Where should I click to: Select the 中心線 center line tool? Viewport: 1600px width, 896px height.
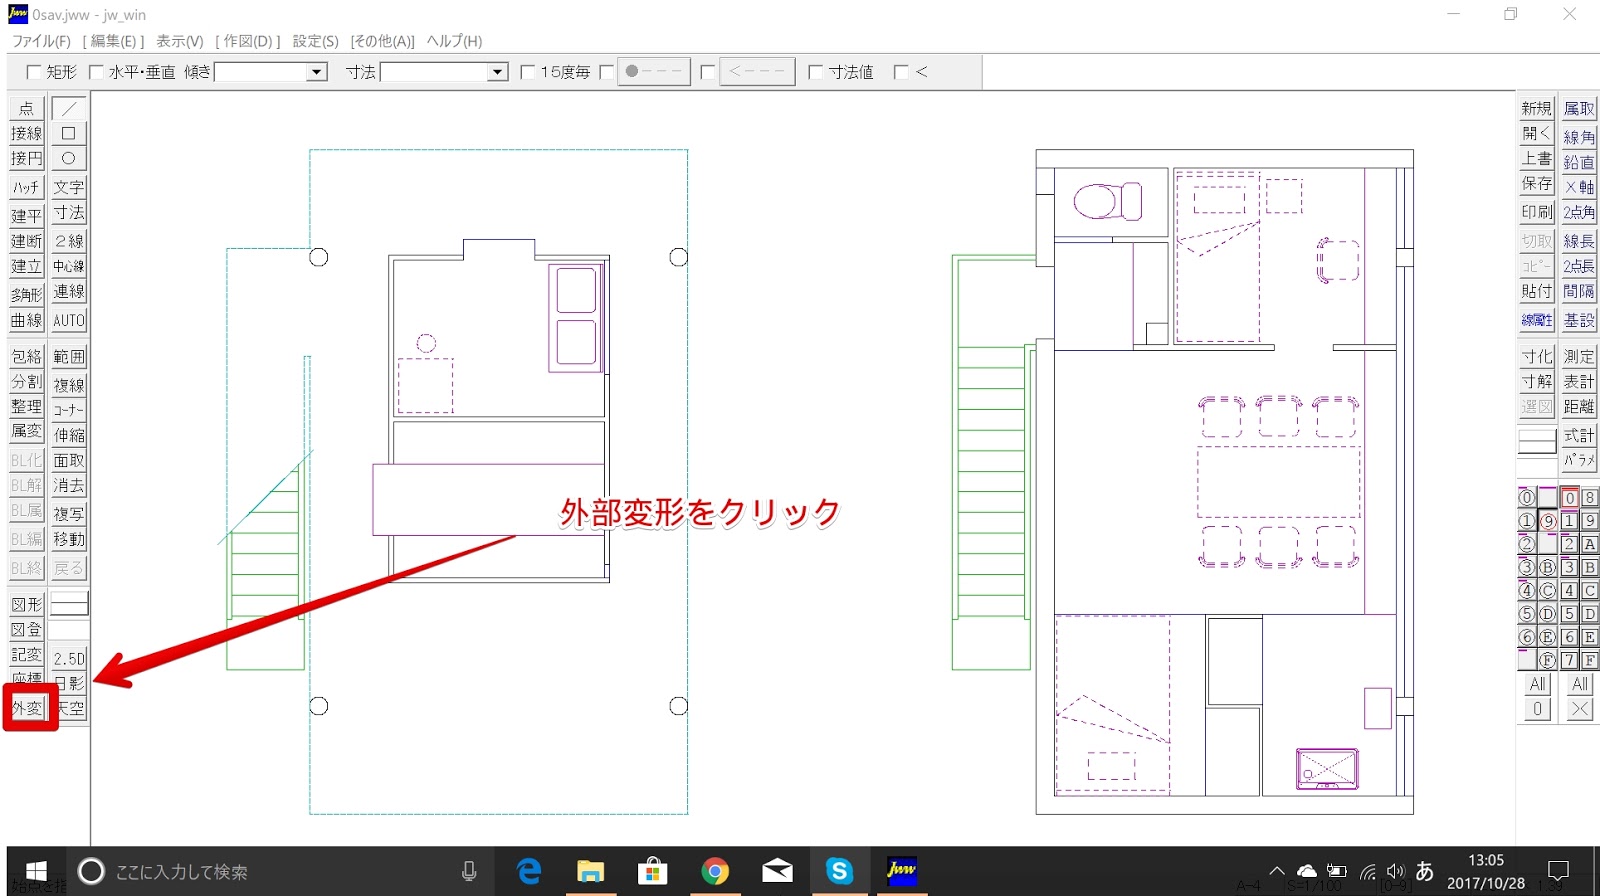(69, 266)
